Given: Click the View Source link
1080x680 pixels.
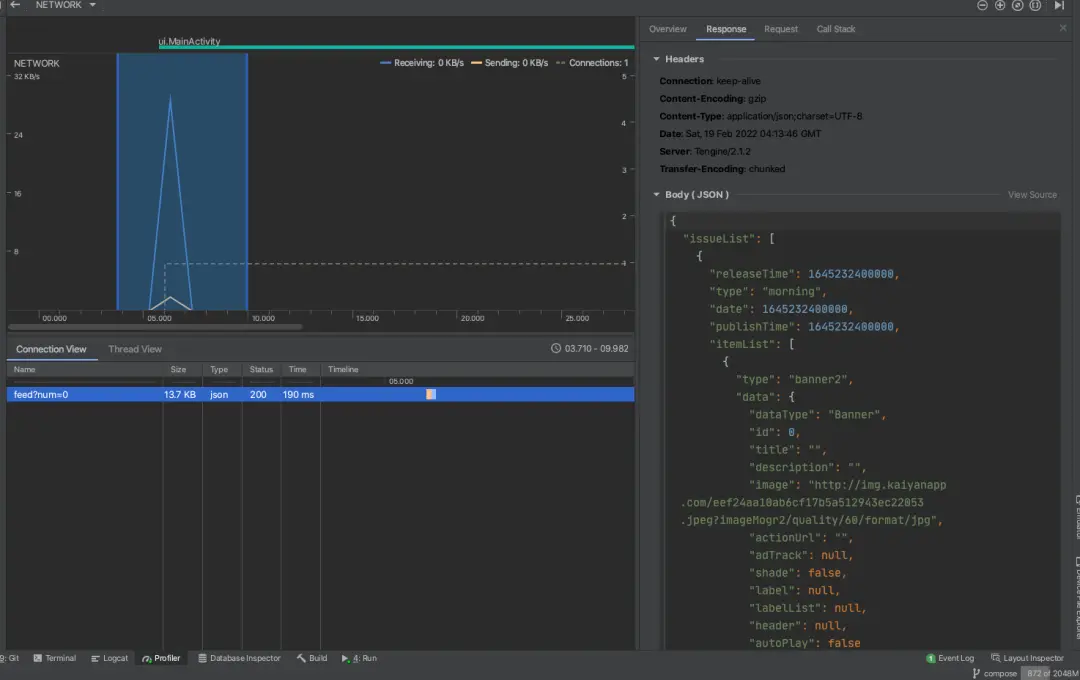Looking at the screenshot, I should coord(1031,195).
